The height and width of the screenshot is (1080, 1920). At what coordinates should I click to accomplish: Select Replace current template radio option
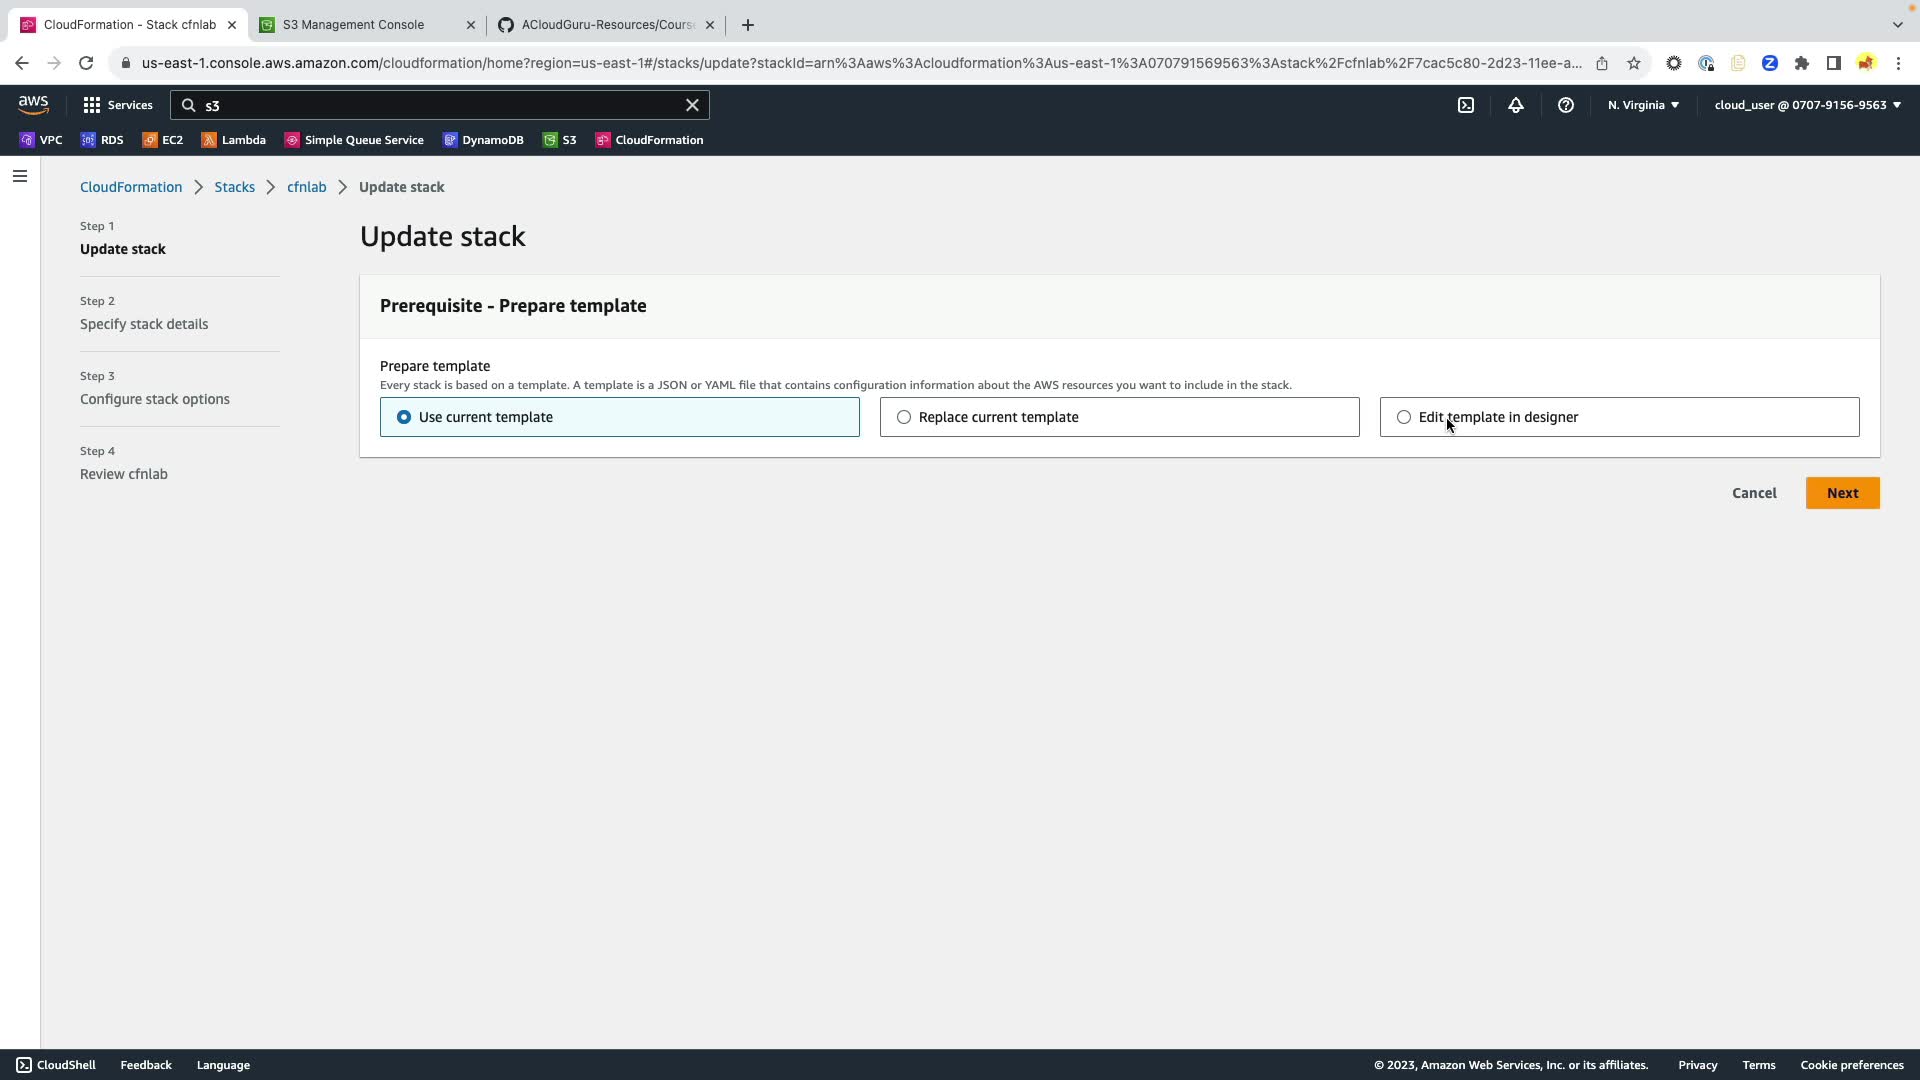(904, 417)
